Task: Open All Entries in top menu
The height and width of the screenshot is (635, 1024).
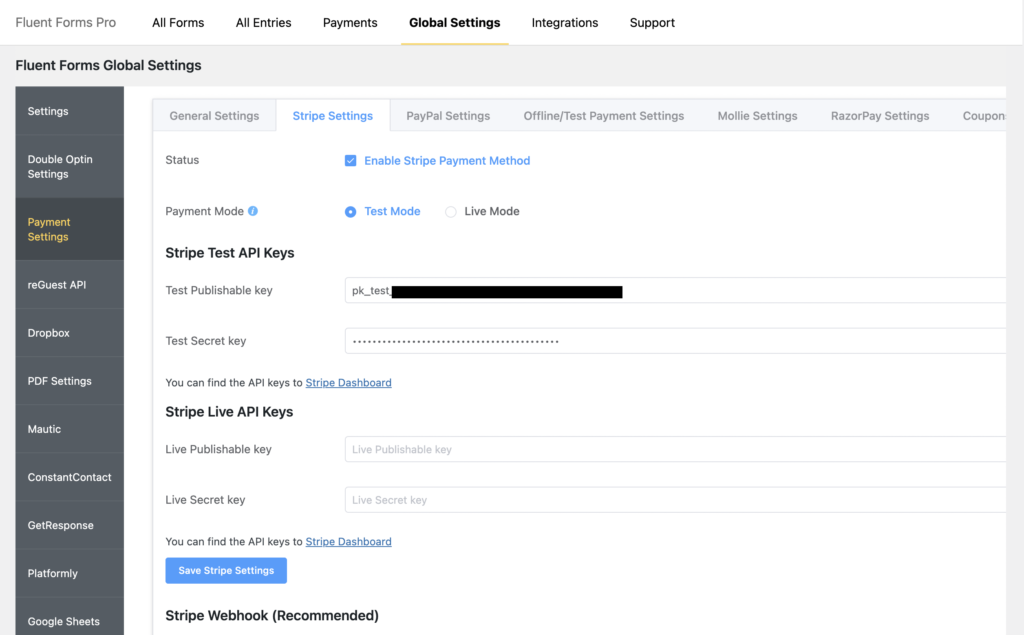Action: click(x=264, y=23)
